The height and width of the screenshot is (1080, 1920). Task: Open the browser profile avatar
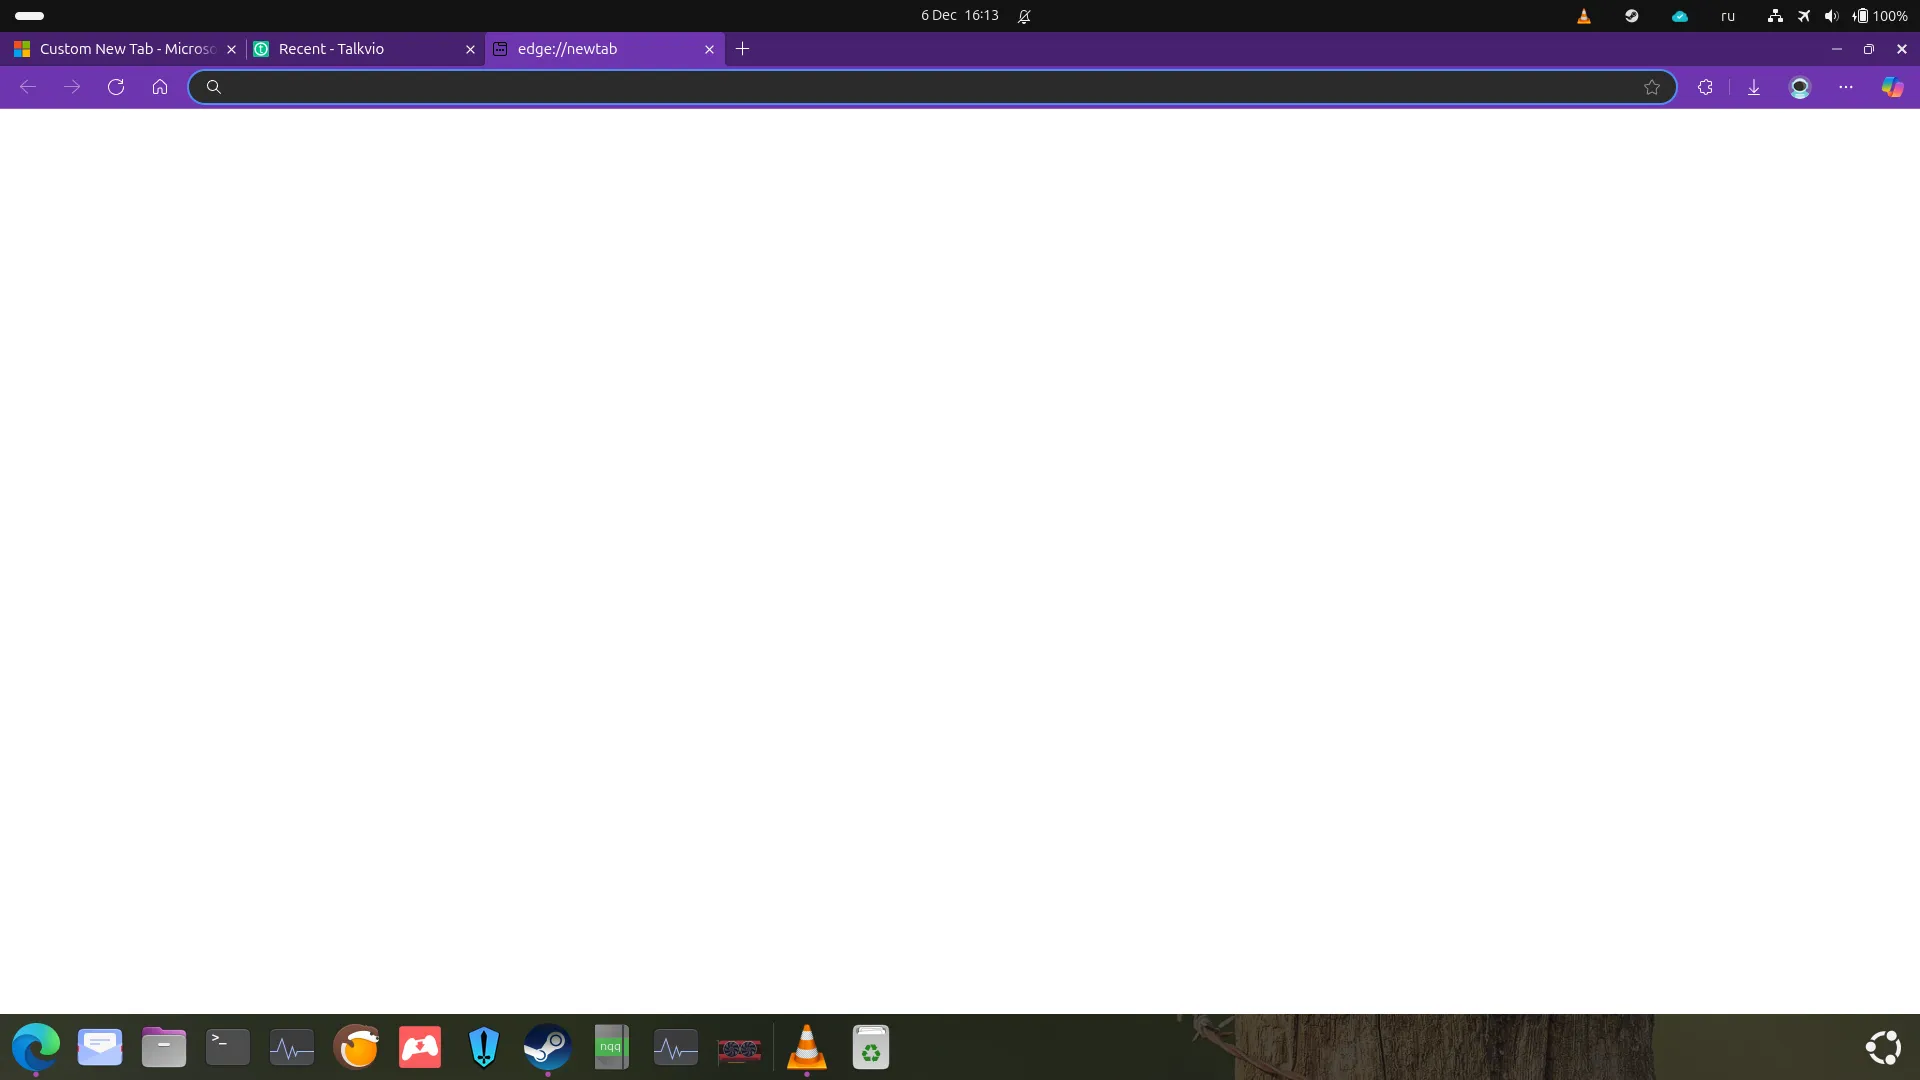point(1800,87)
